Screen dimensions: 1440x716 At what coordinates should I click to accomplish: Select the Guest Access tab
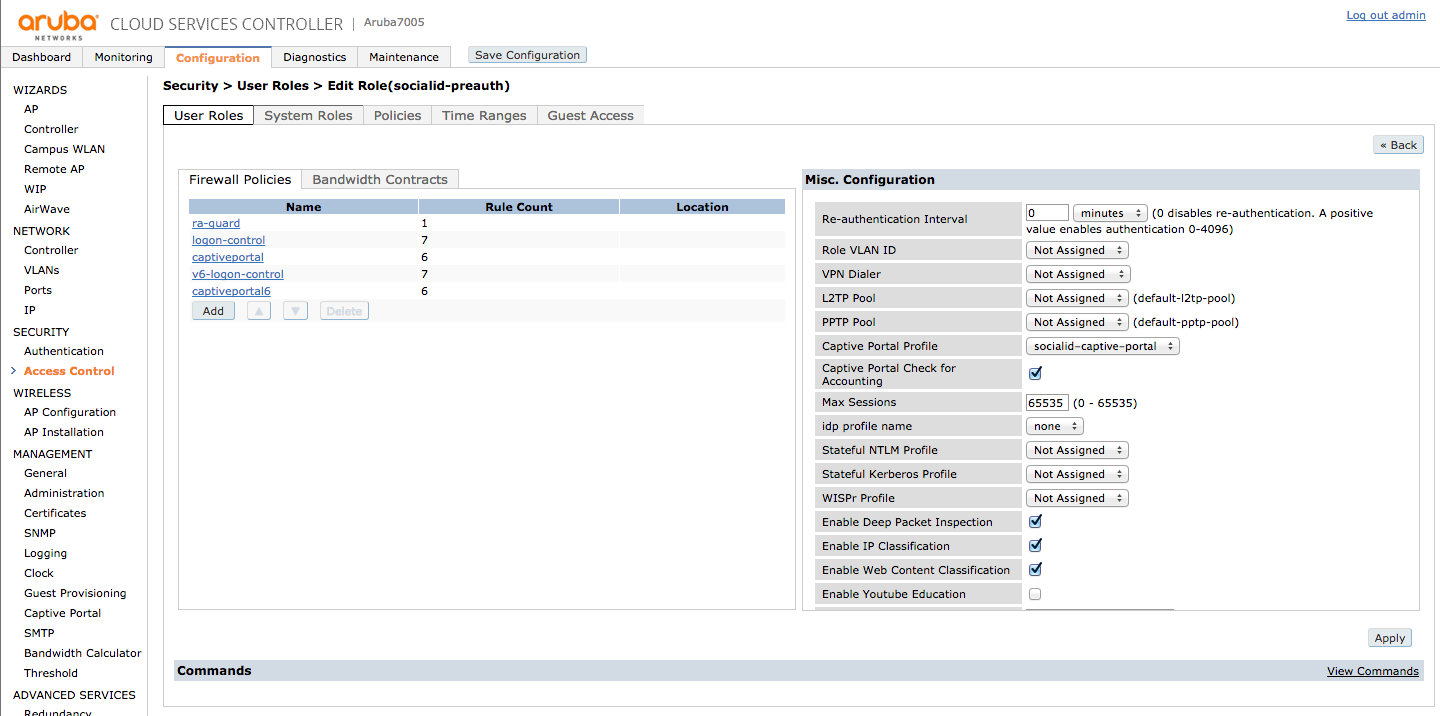590,115
